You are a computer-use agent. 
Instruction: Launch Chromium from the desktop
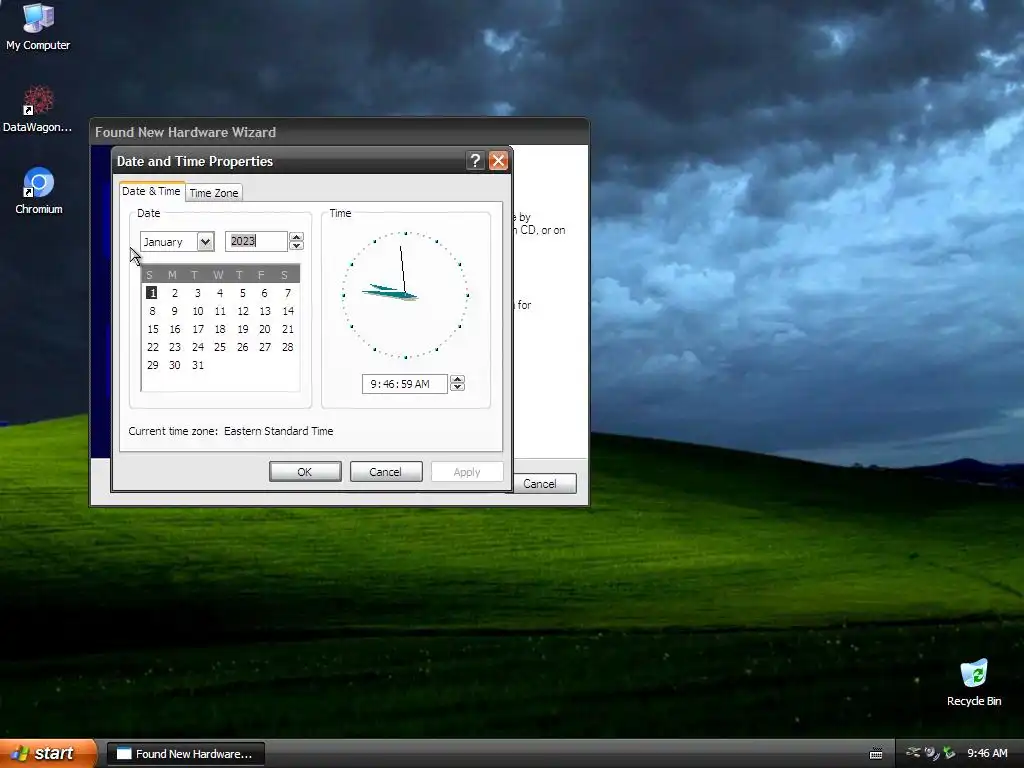pos(39,191)
